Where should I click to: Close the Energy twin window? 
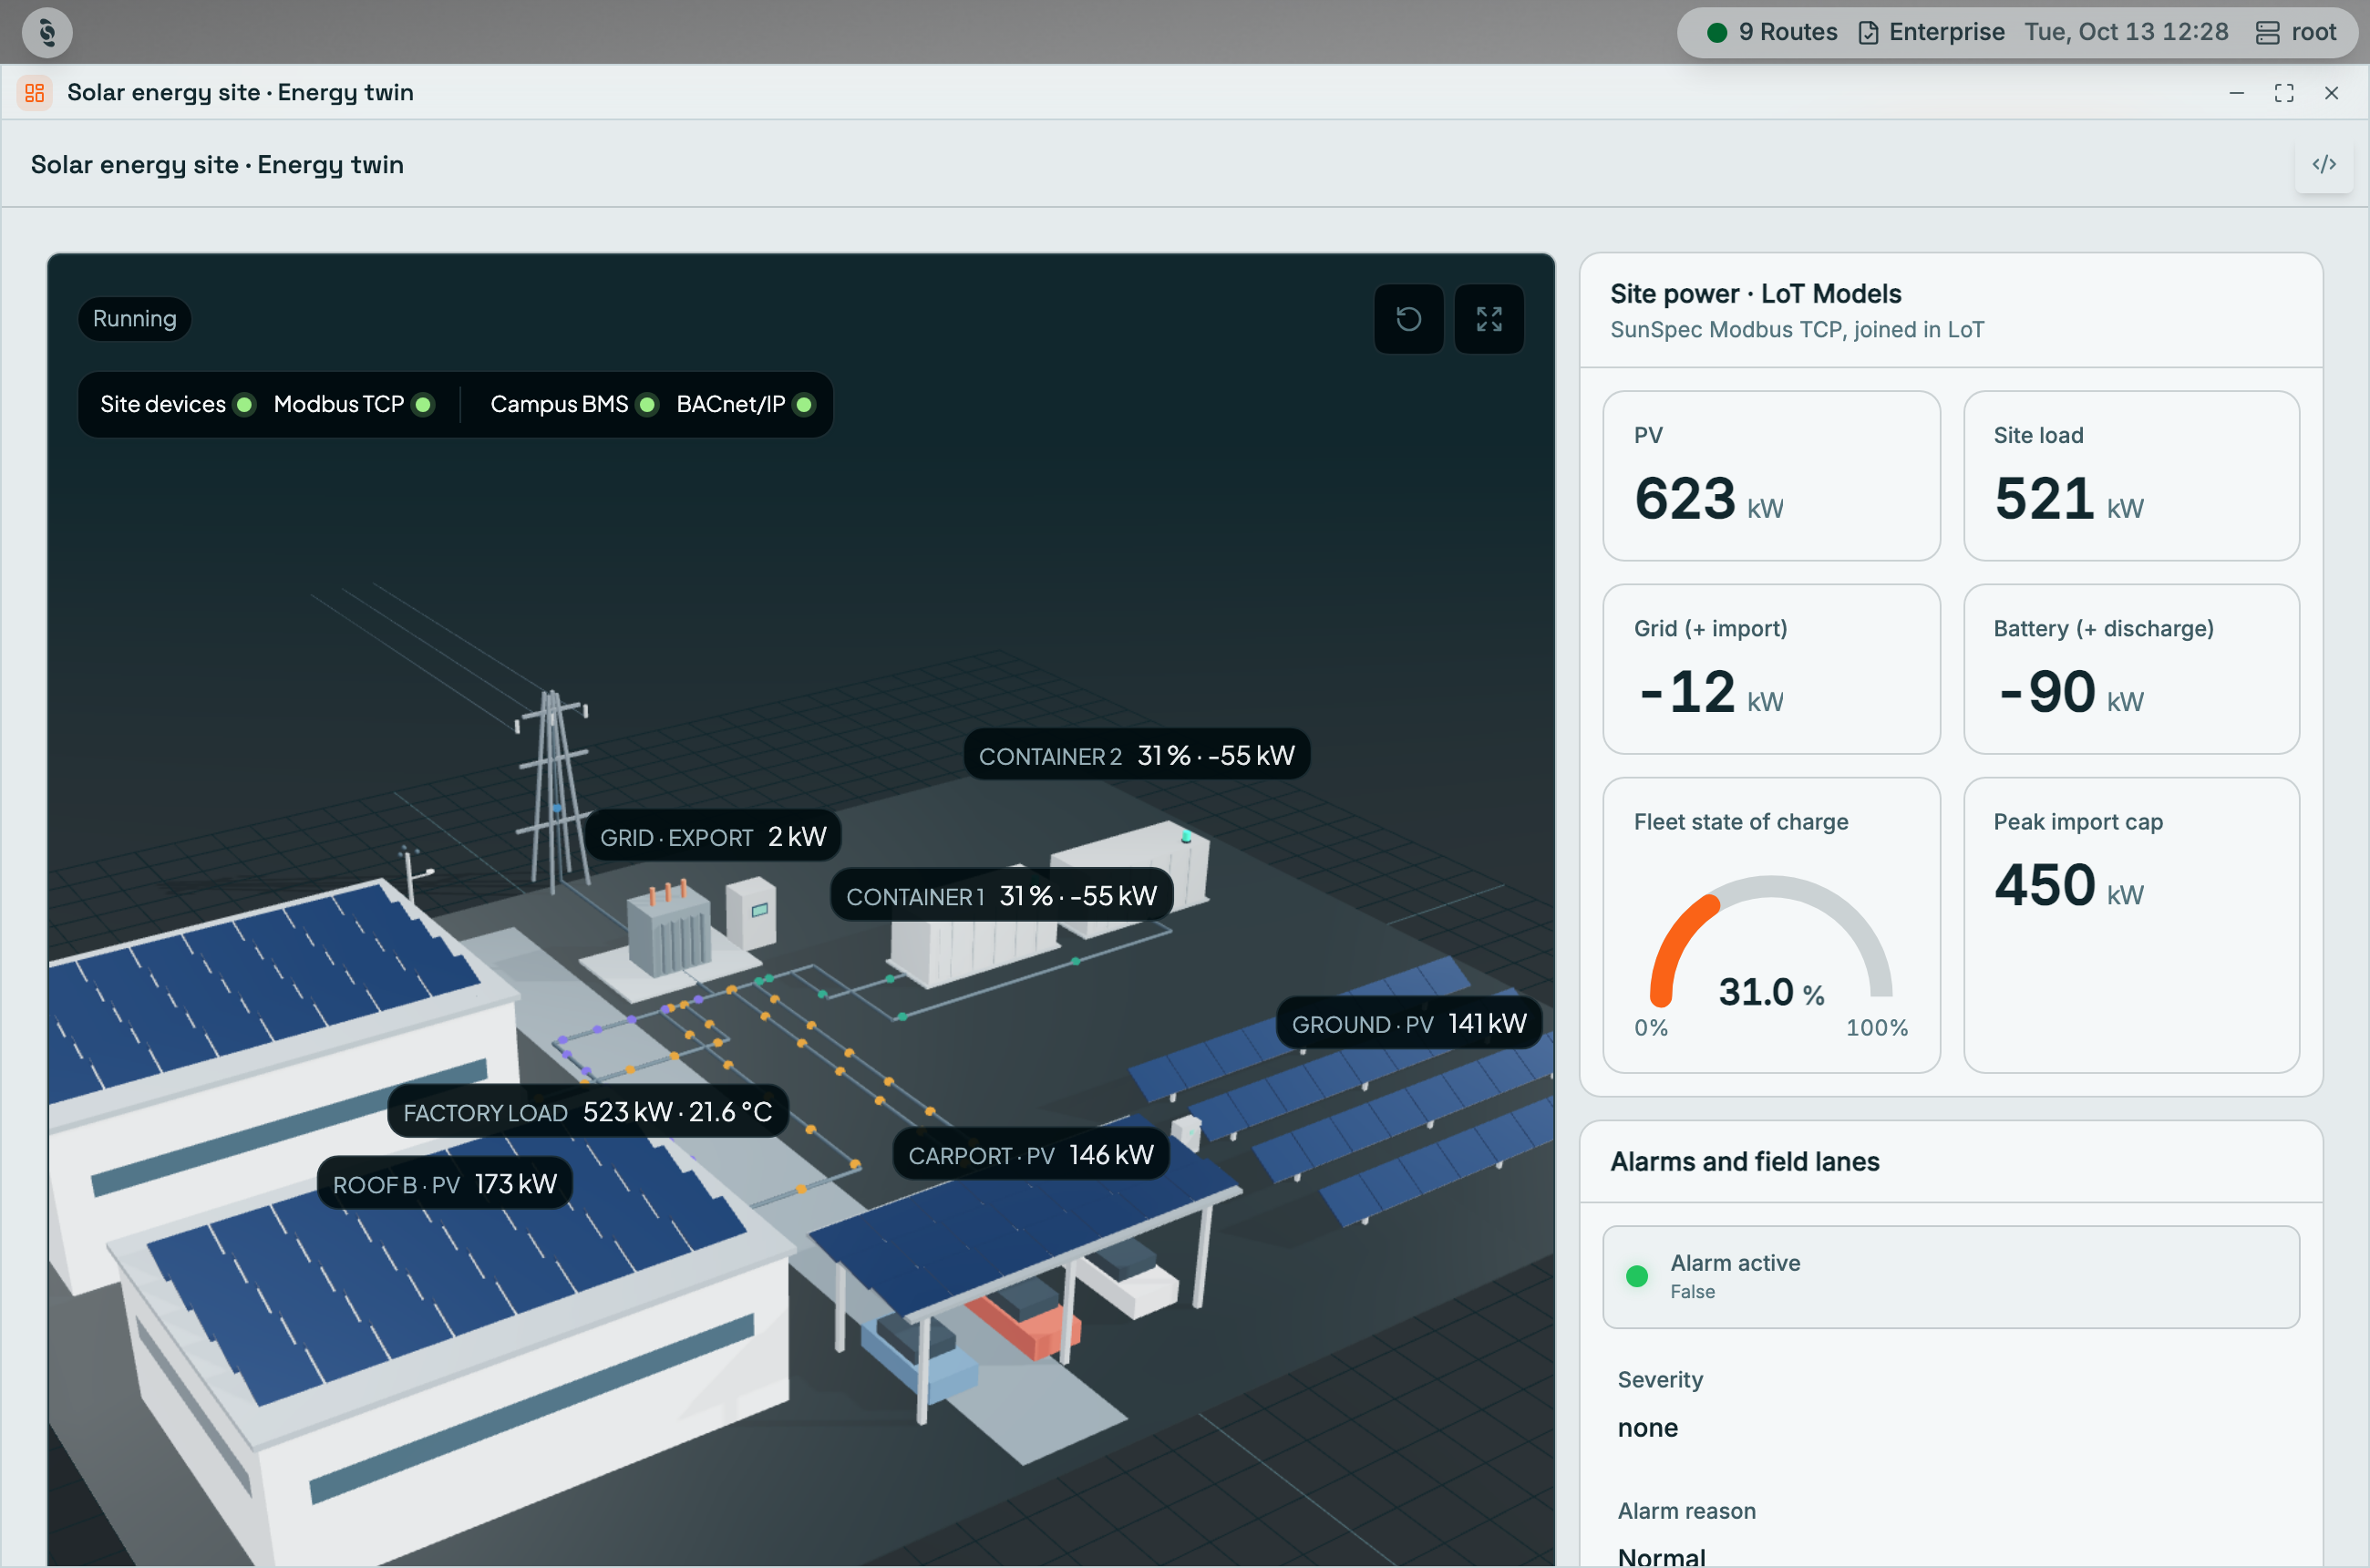[2331, 93]
